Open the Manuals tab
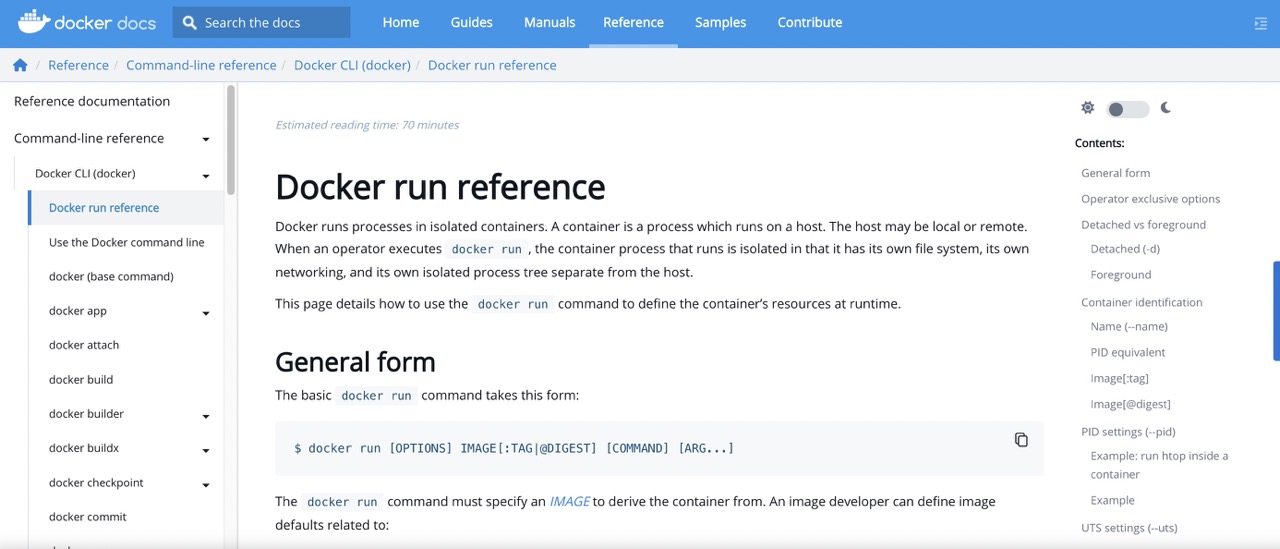The width and height of the screenshot is (1280, 549). pos(550,22)
